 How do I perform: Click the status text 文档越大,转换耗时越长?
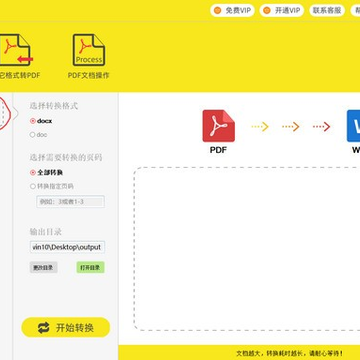tap(289, 353)
